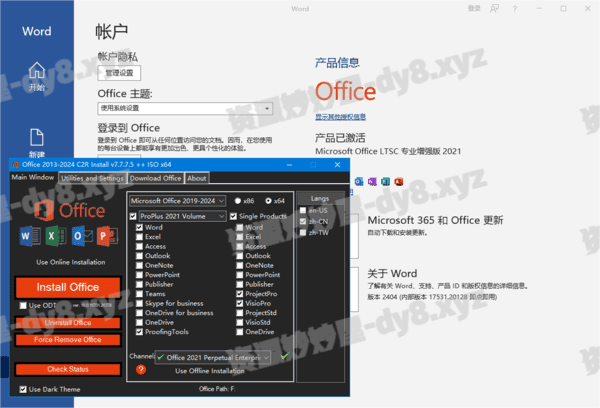The image size is (600, 408).
Task: Check the zh-TW language checkbox
Action: [x=303, y=233]
